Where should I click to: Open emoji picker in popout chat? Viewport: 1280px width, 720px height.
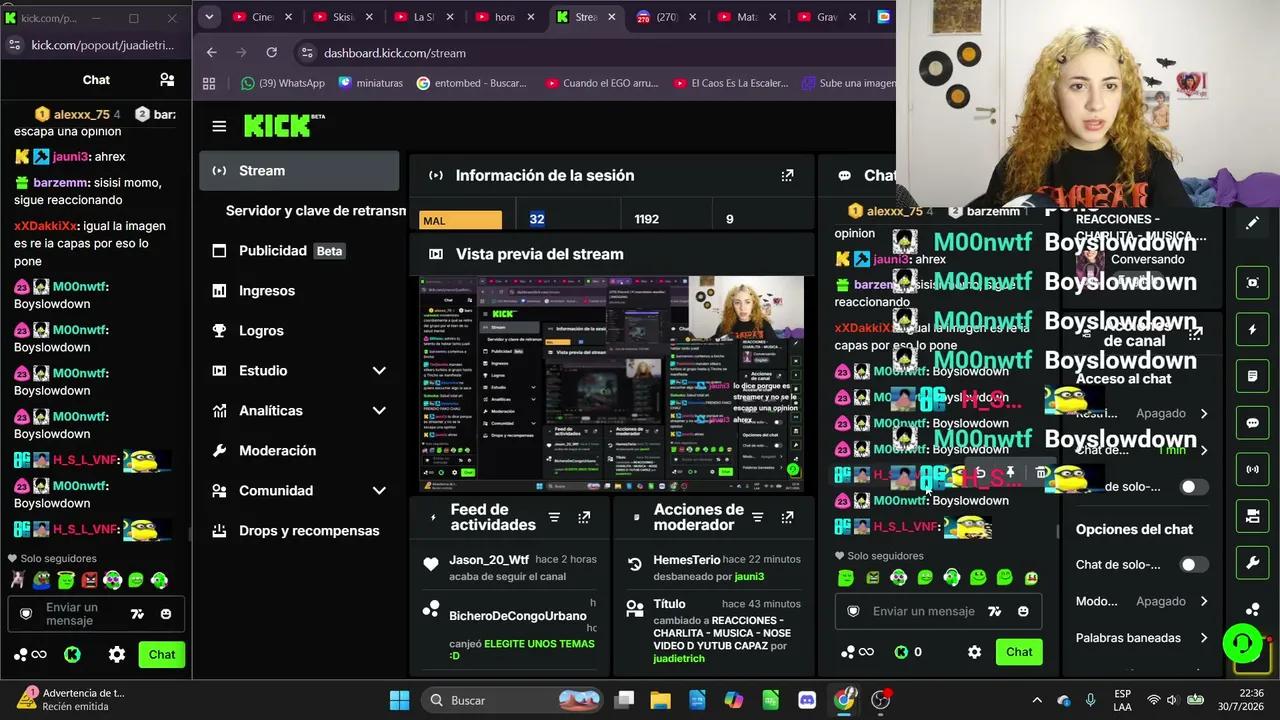pyautogui.click(x=166, y=613)
